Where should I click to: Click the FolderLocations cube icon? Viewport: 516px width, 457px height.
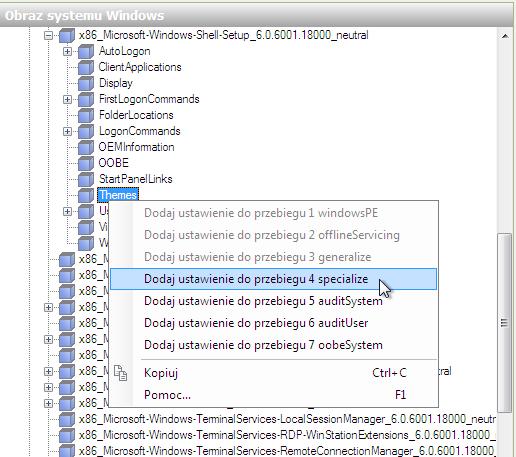[x=86, y=115]
